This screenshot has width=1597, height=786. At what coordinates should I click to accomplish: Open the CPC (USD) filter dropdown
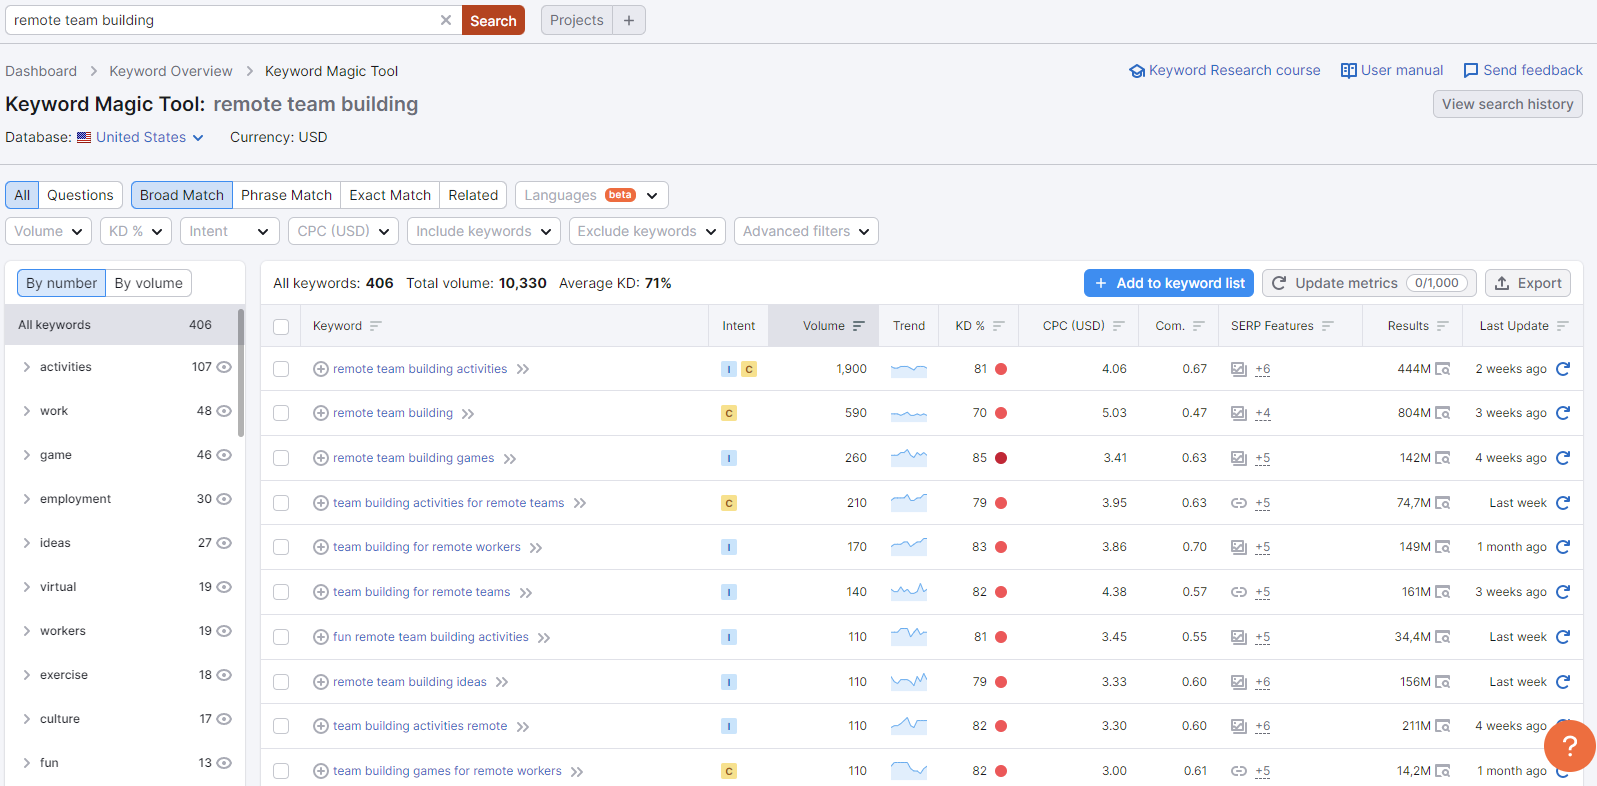(x=343, y=231)
